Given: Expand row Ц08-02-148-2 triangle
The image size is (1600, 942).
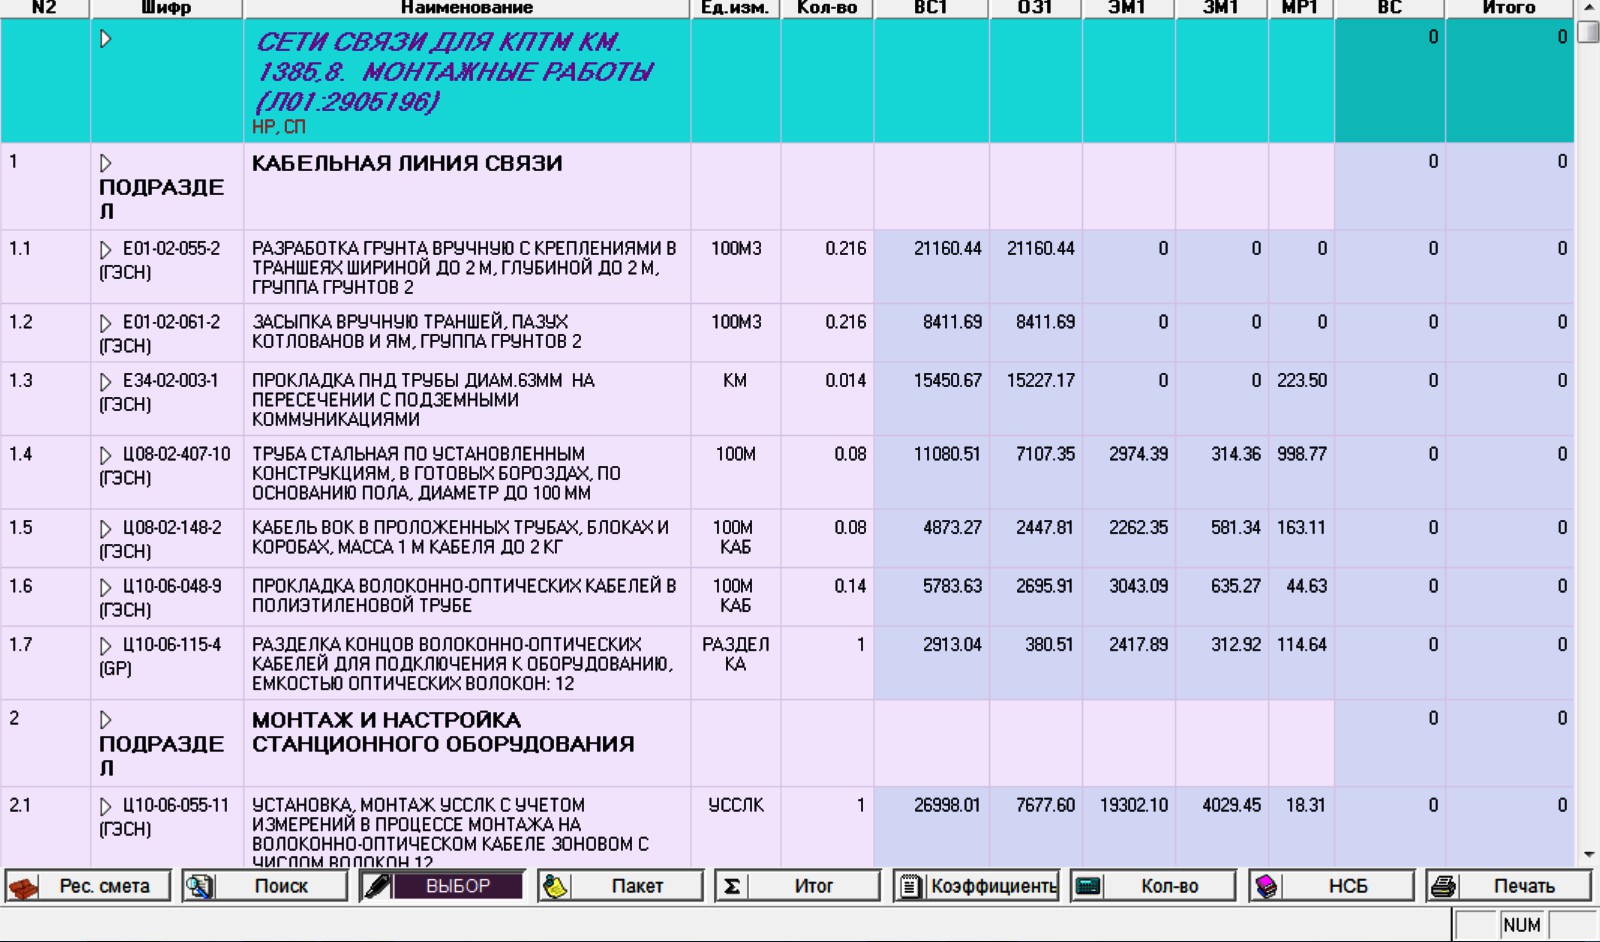Looking at the screenshot, I should point(106,528).
